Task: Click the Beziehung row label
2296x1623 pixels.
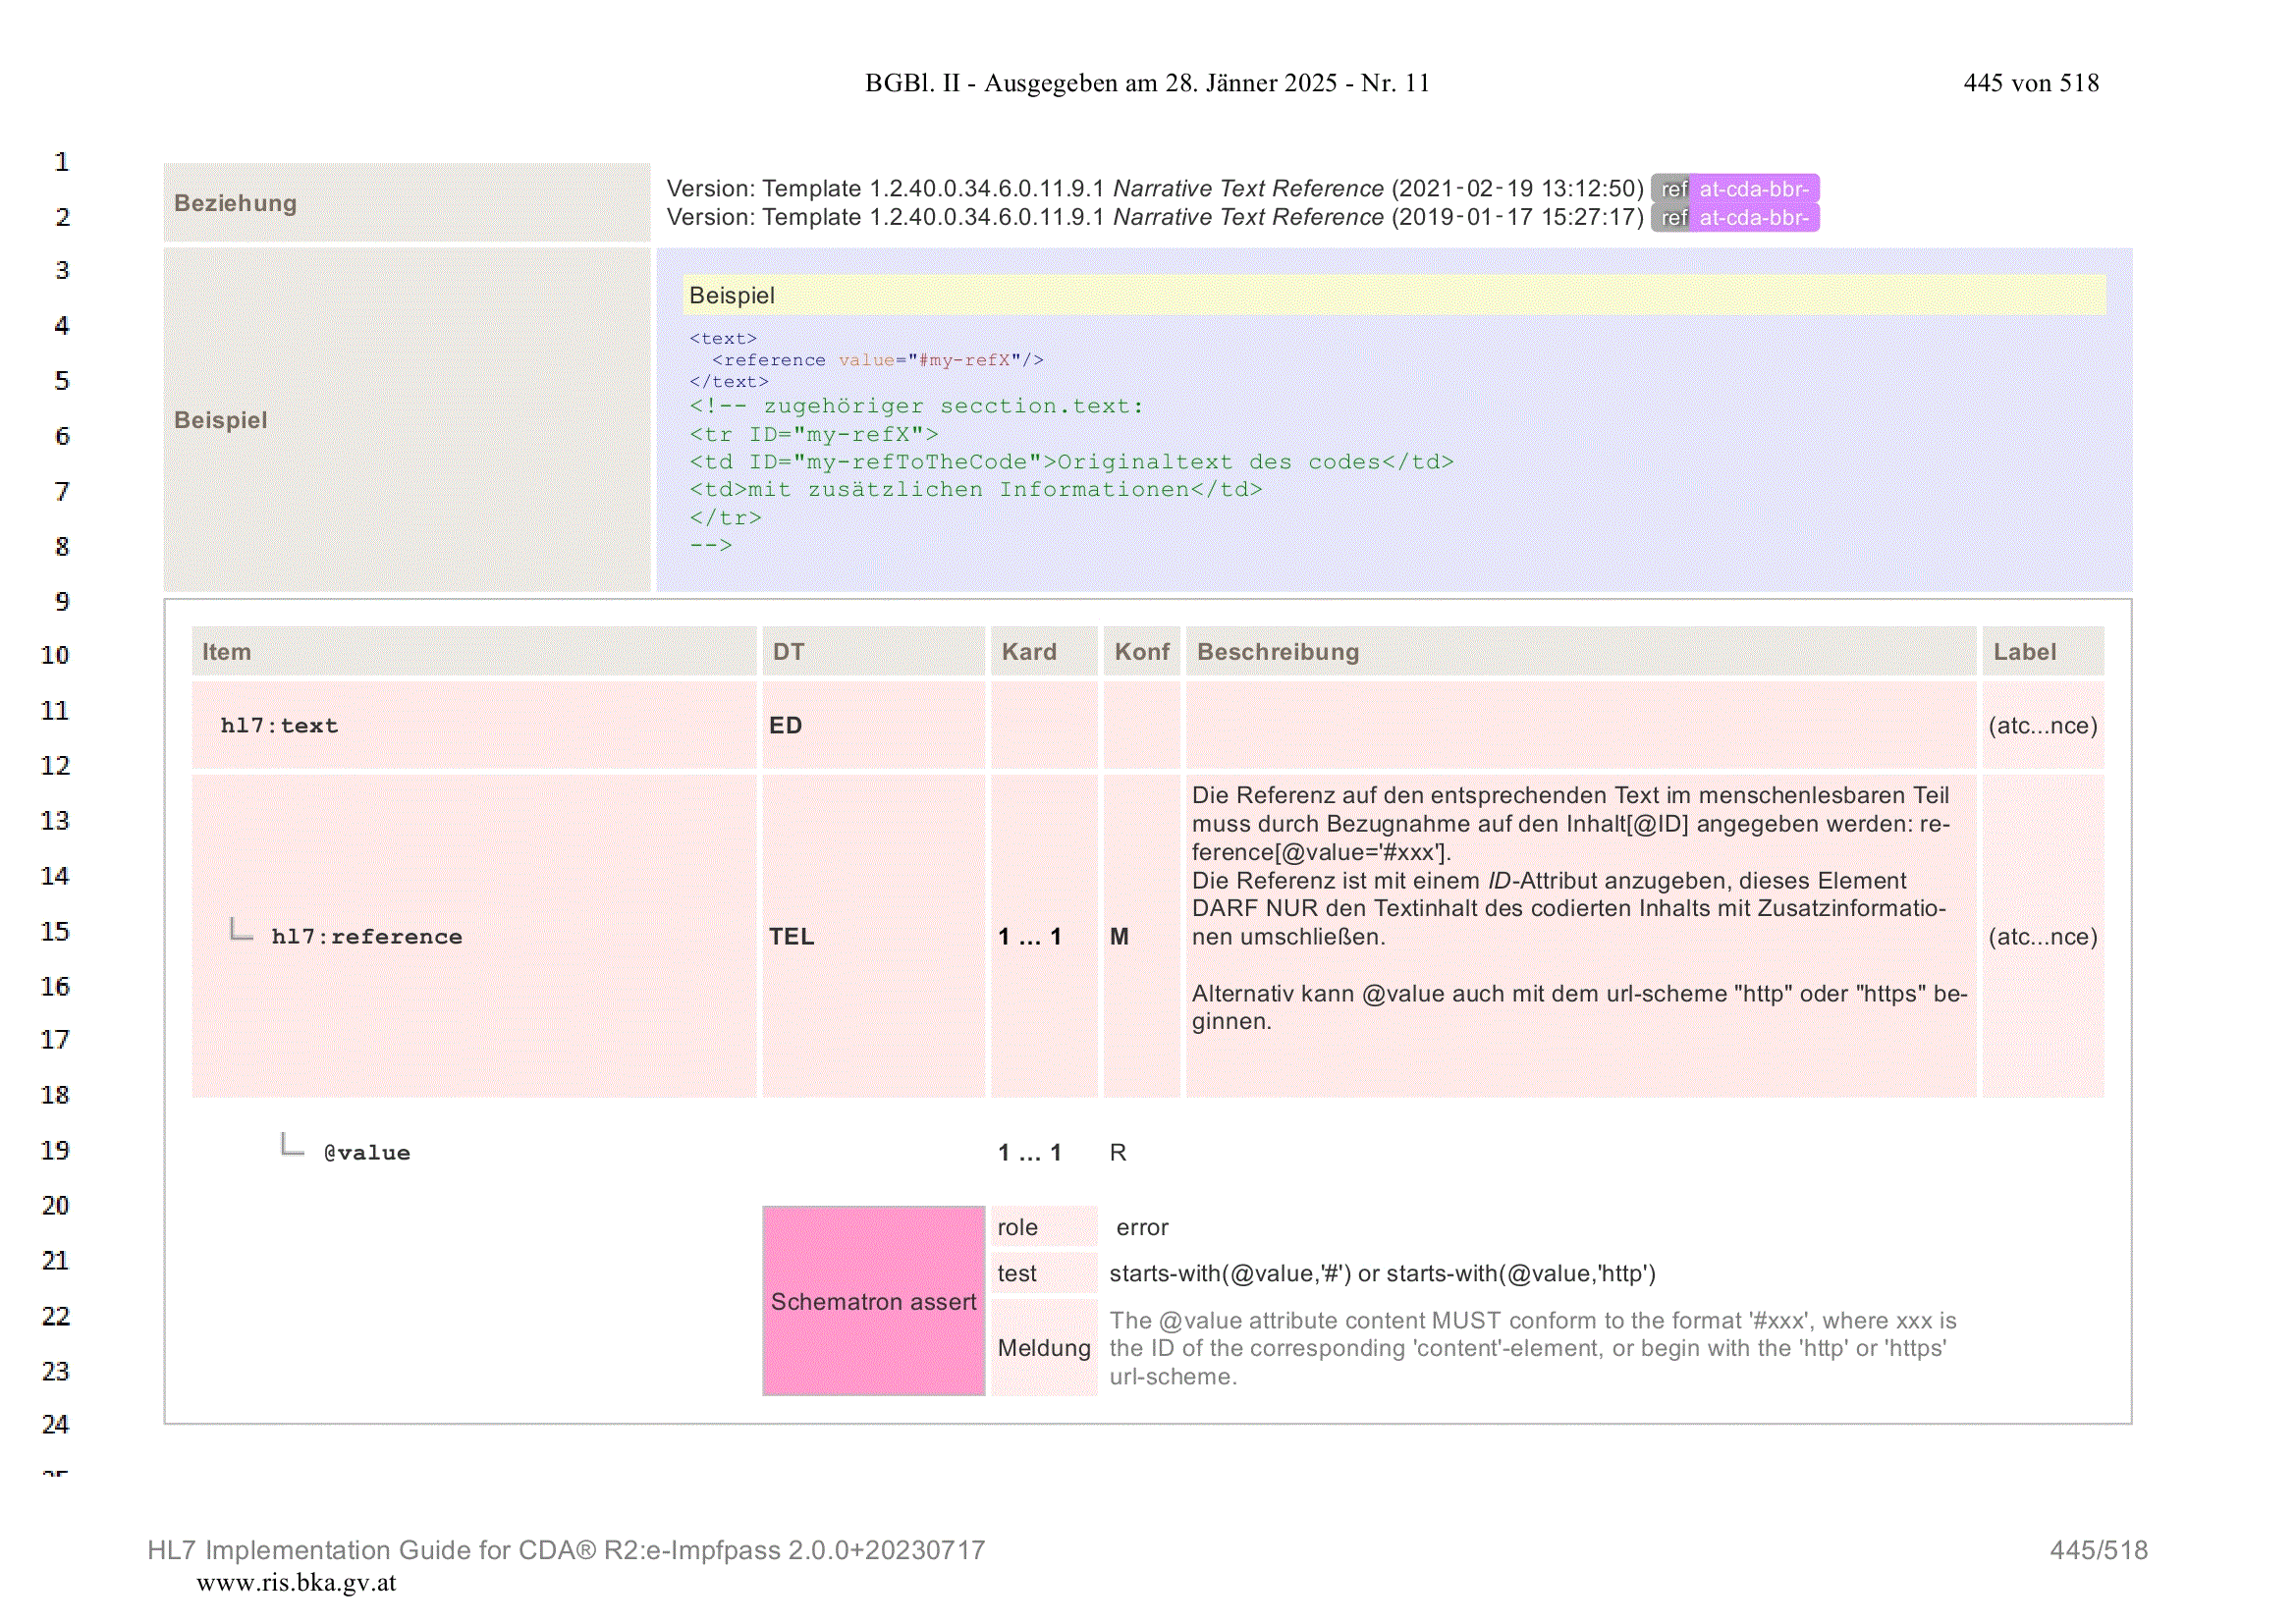Action: click(x=235, y=203)
